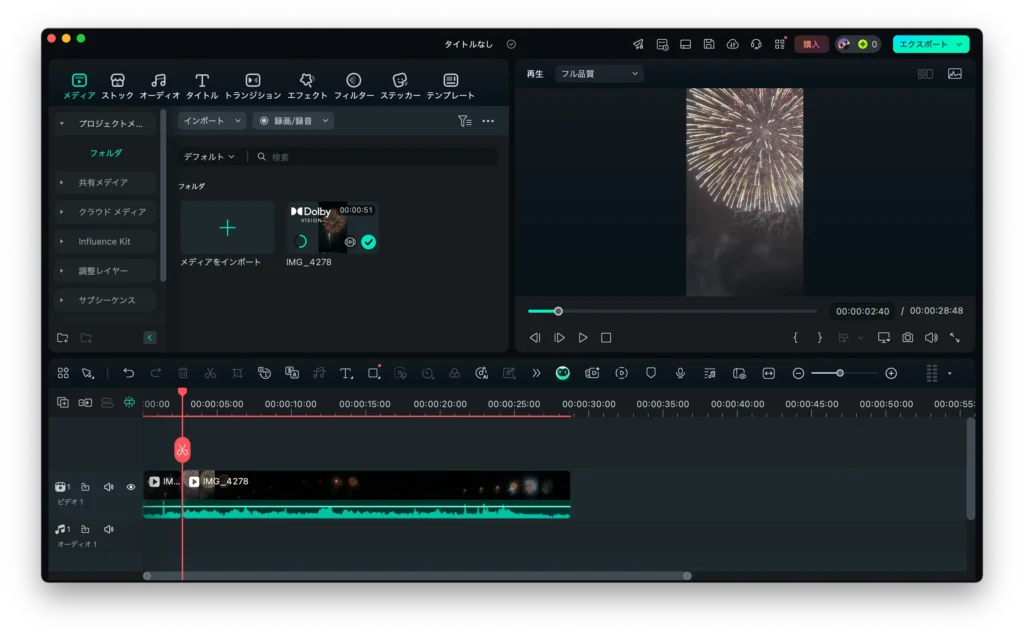Select the text tool in timeline toolbar

[346, 373]
